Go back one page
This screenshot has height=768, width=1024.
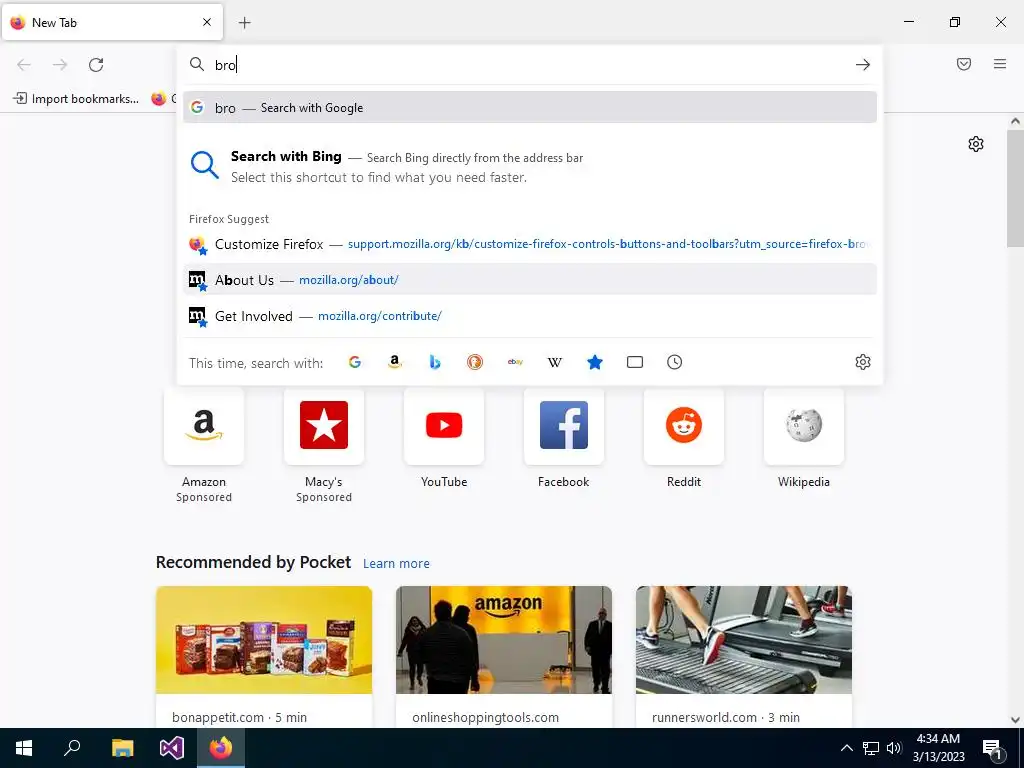point(24,65)
